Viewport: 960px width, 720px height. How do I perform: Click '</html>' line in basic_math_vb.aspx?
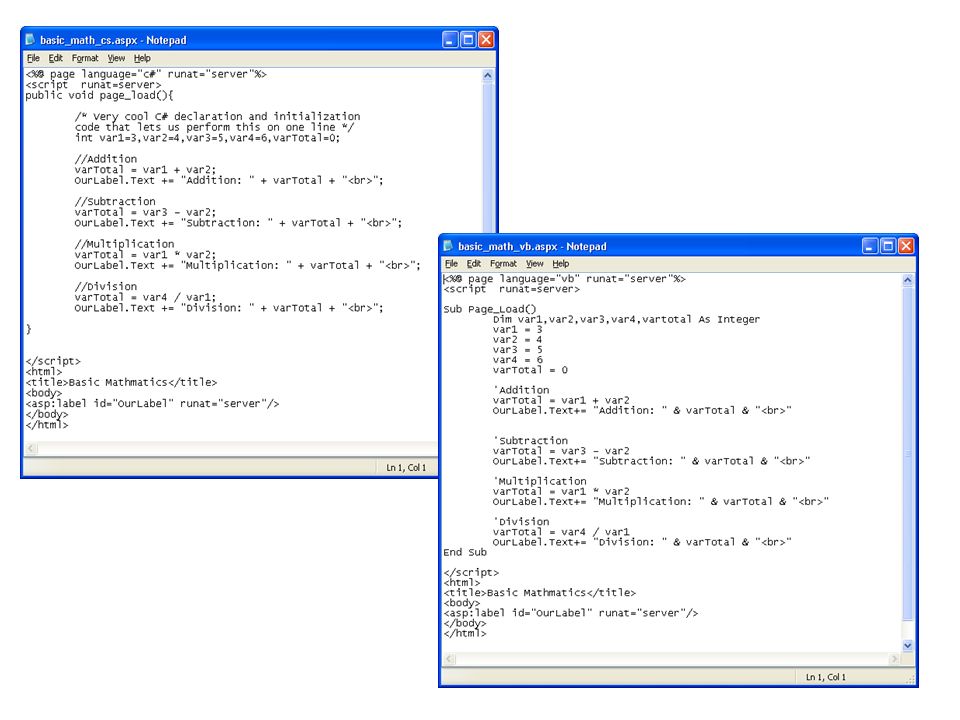[x=465, y=633]
